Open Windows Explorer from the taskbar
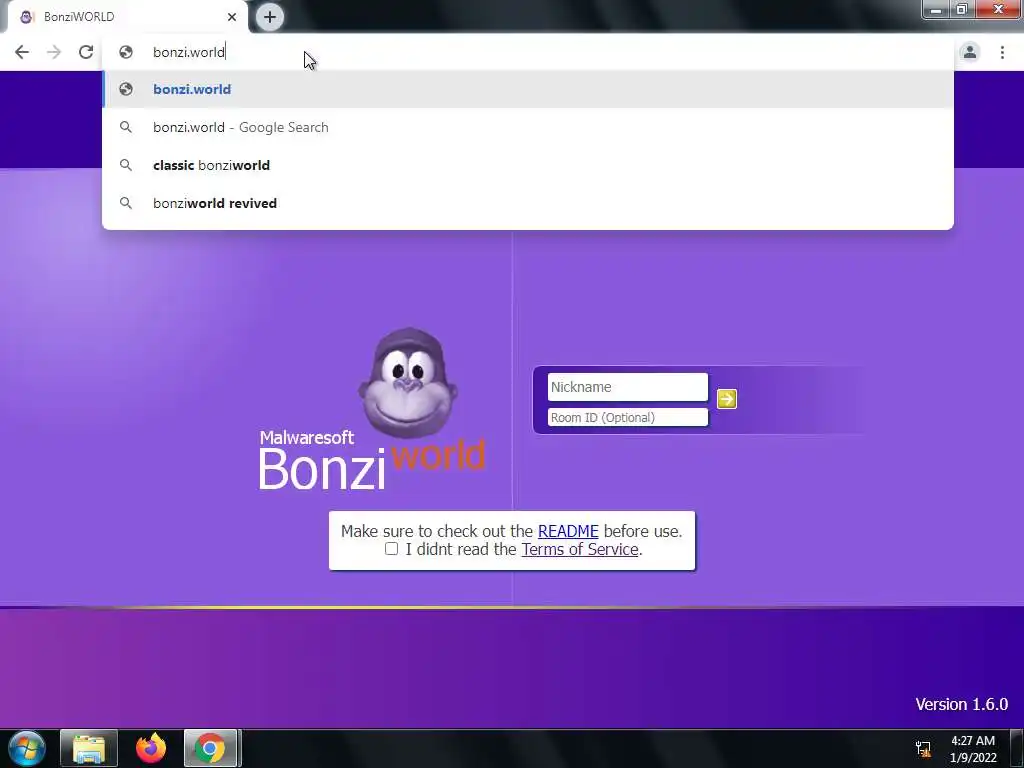This screenshot has height=768, width=1024. tap(89, 748)
